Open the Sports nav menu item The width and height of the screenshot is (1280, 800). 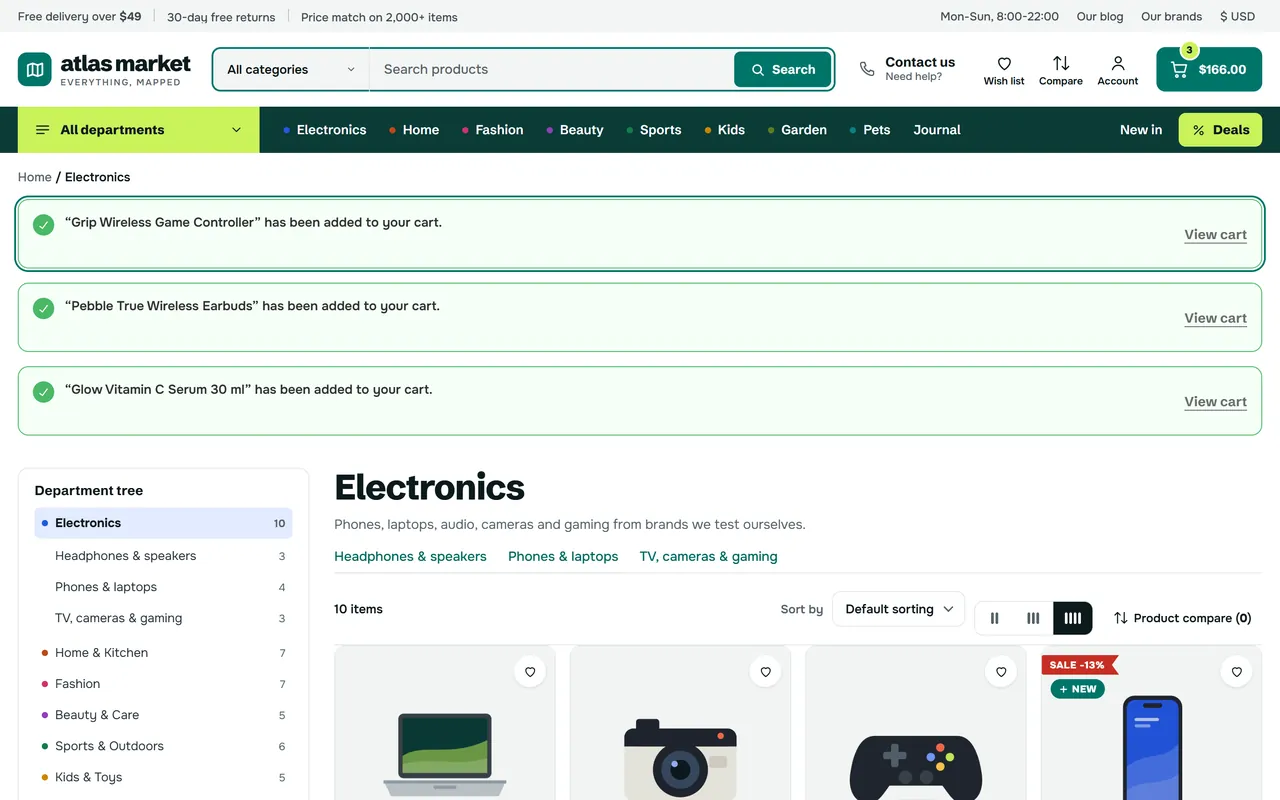654,130
